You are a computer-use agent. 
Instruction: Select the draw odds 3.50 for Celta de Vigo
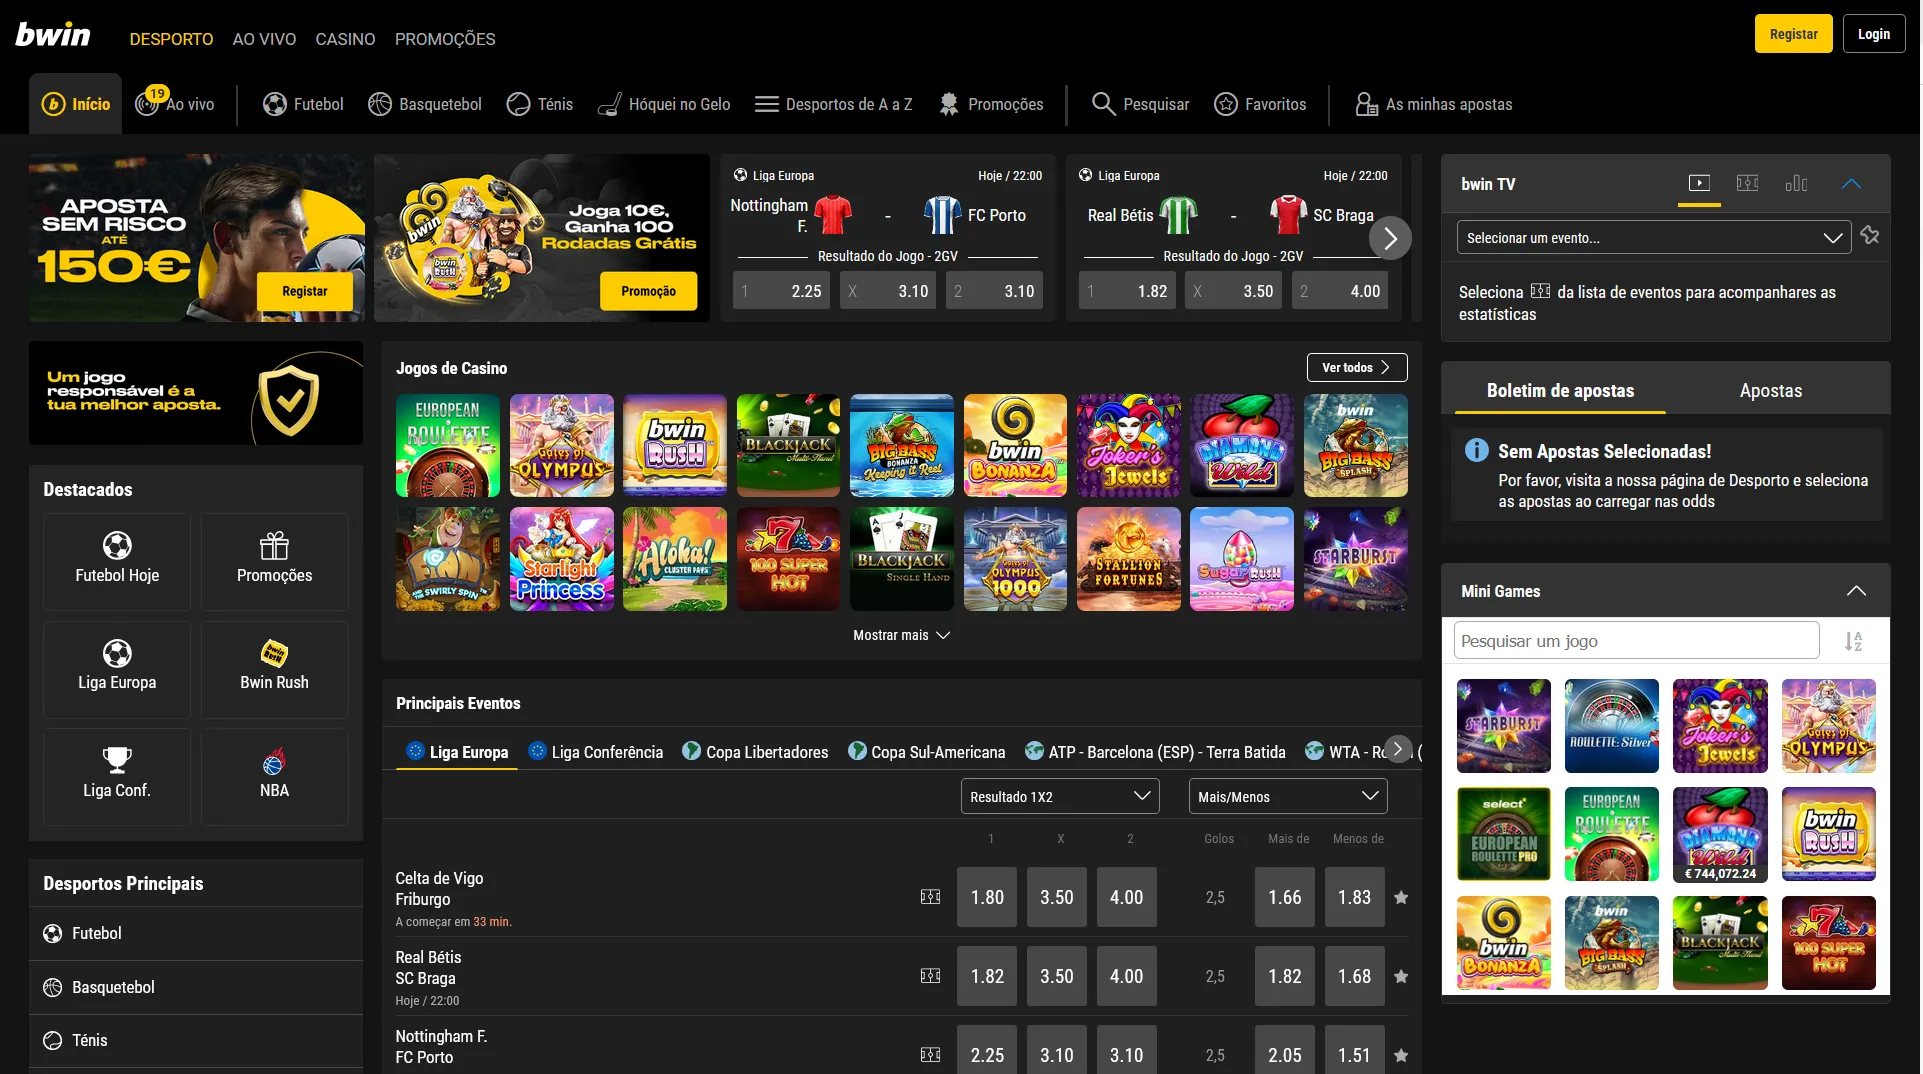pos(1057,897)
